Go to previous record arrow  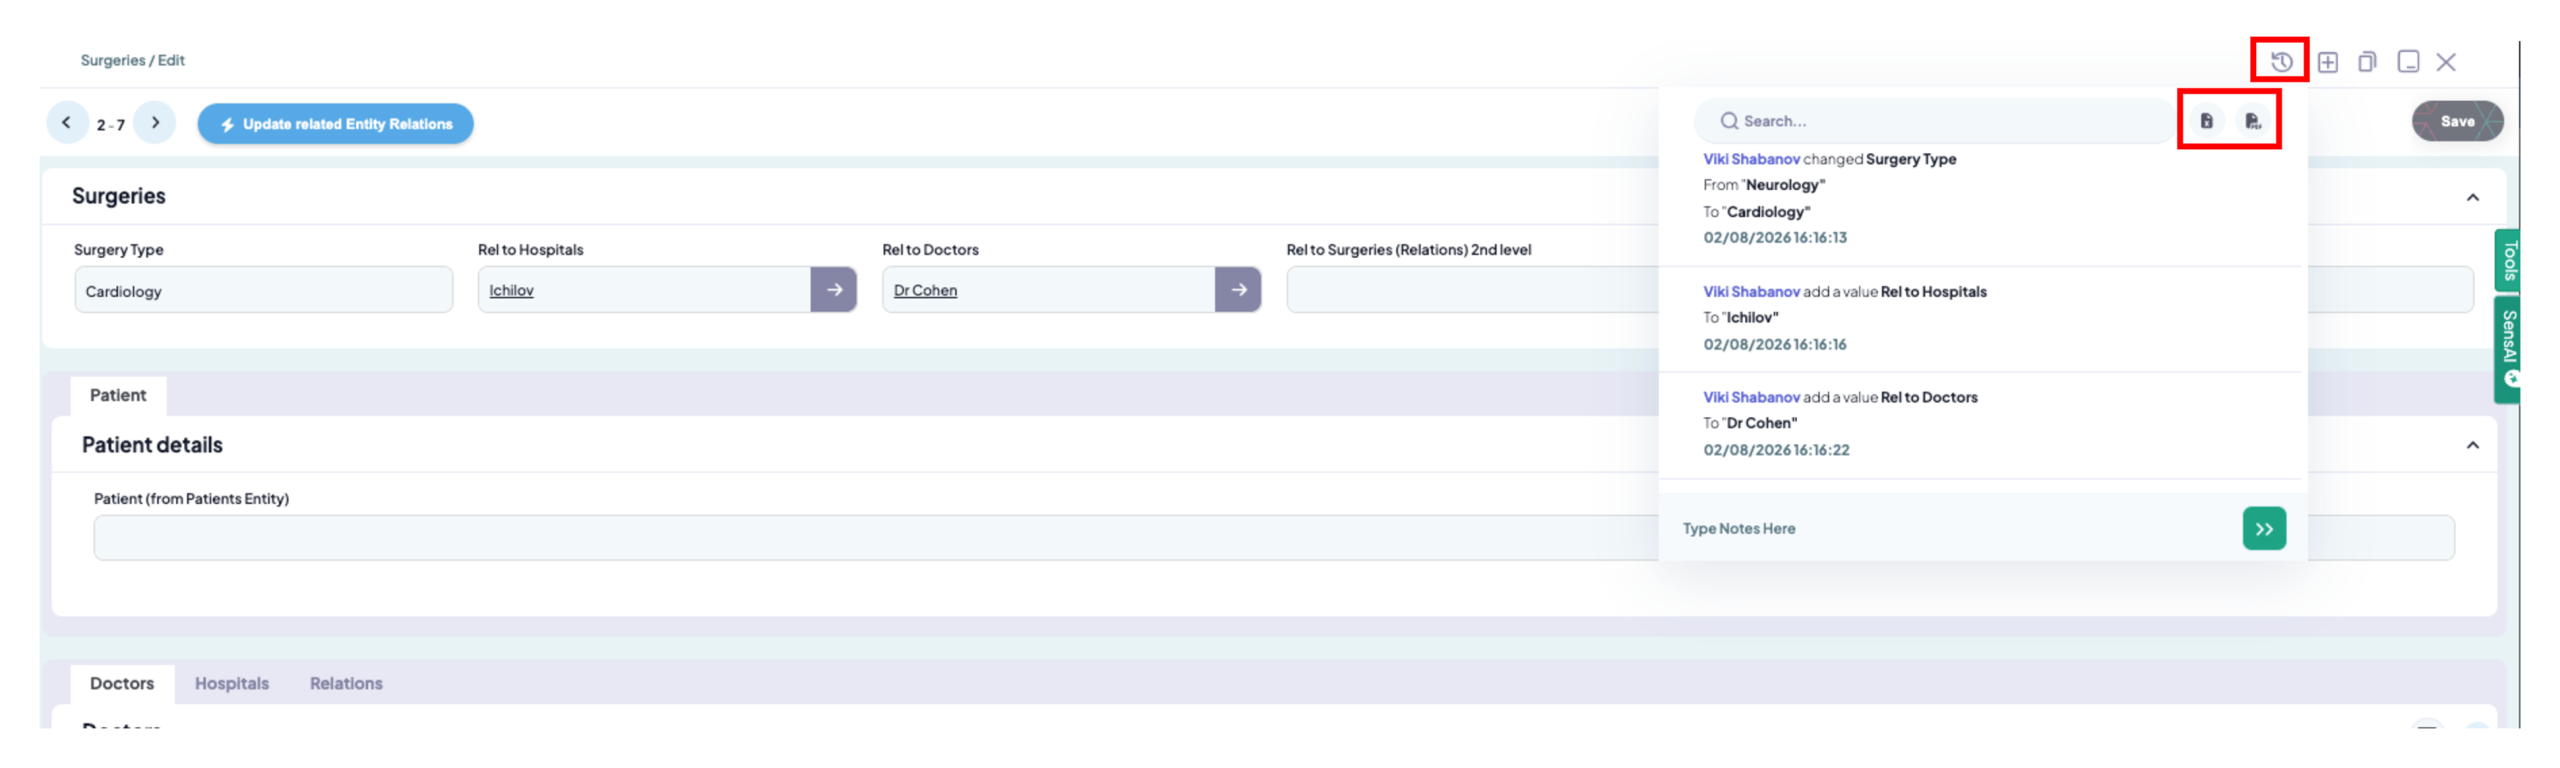click(67, 123)
